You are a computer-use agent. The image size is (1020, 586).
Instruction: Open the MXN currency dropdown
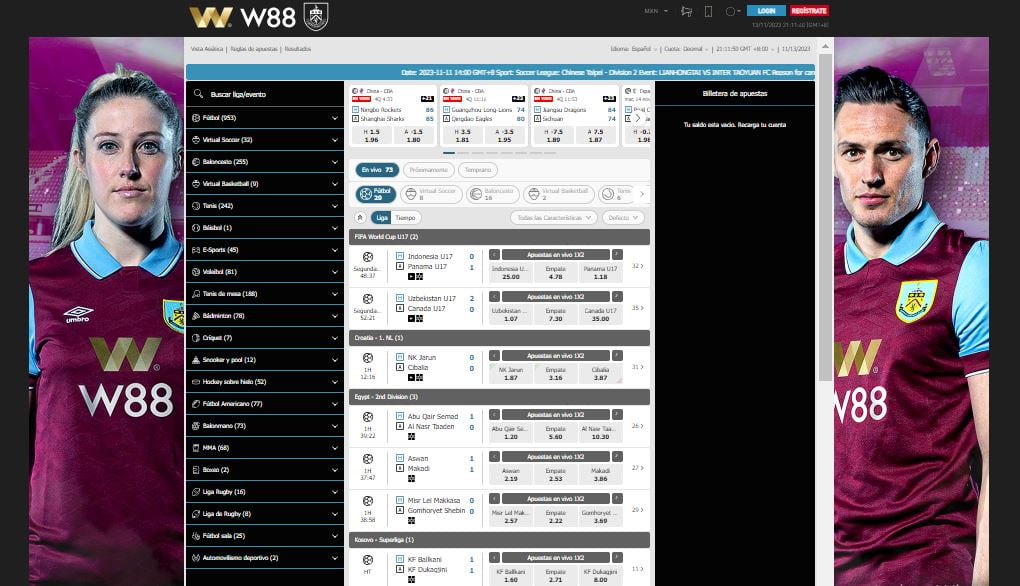click(655, 11)
